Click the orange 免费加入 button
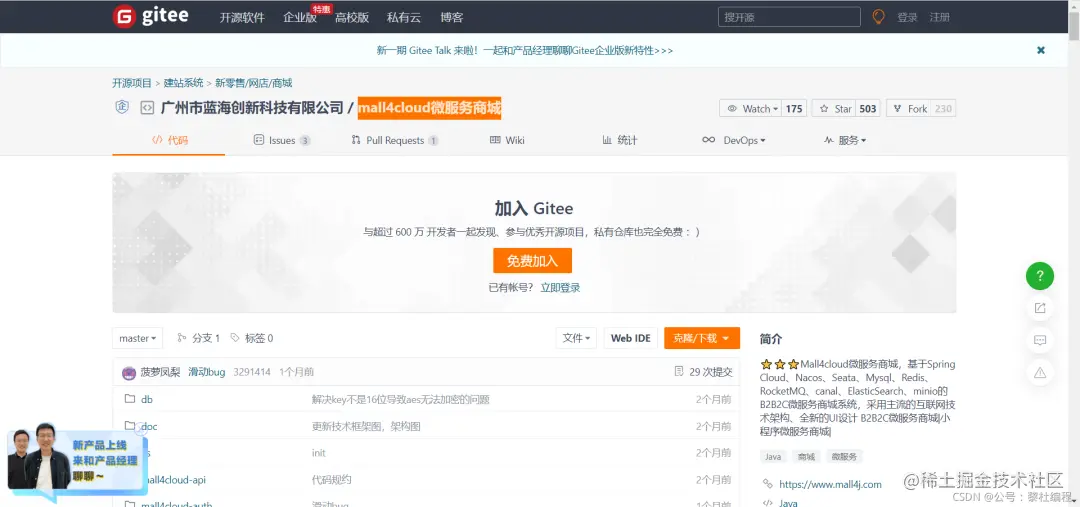 tap(532, 260)
